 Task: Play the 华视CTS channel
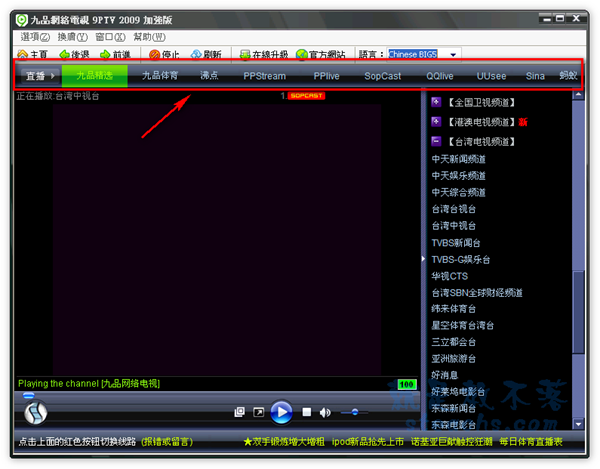[449, 276]
